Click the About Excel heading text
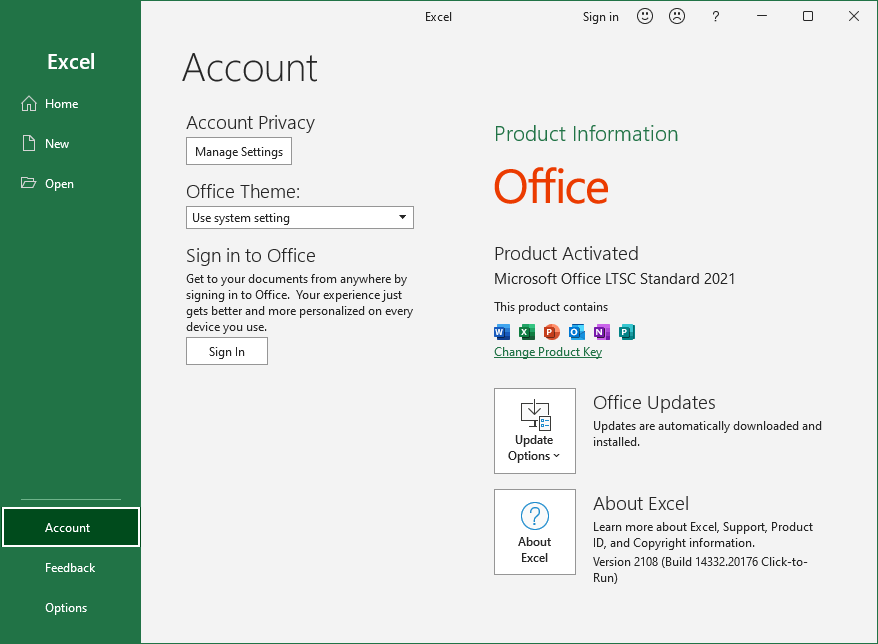 point(641,503)
